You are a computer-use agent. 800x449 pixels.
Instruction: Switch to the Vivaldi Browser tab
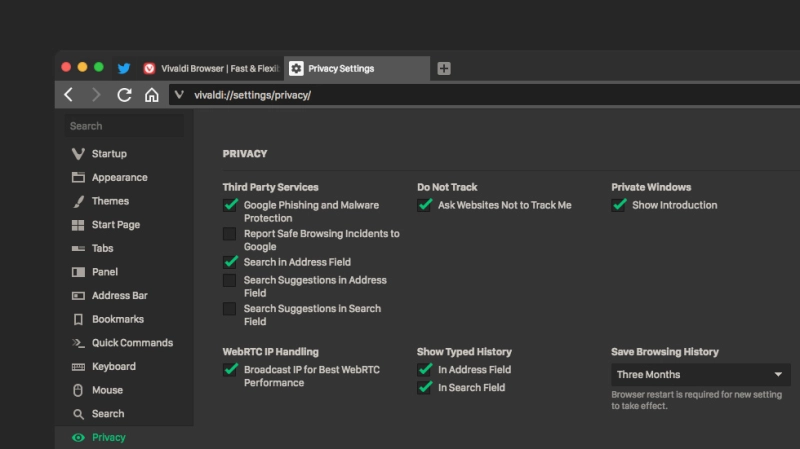(x=211, y=68)
